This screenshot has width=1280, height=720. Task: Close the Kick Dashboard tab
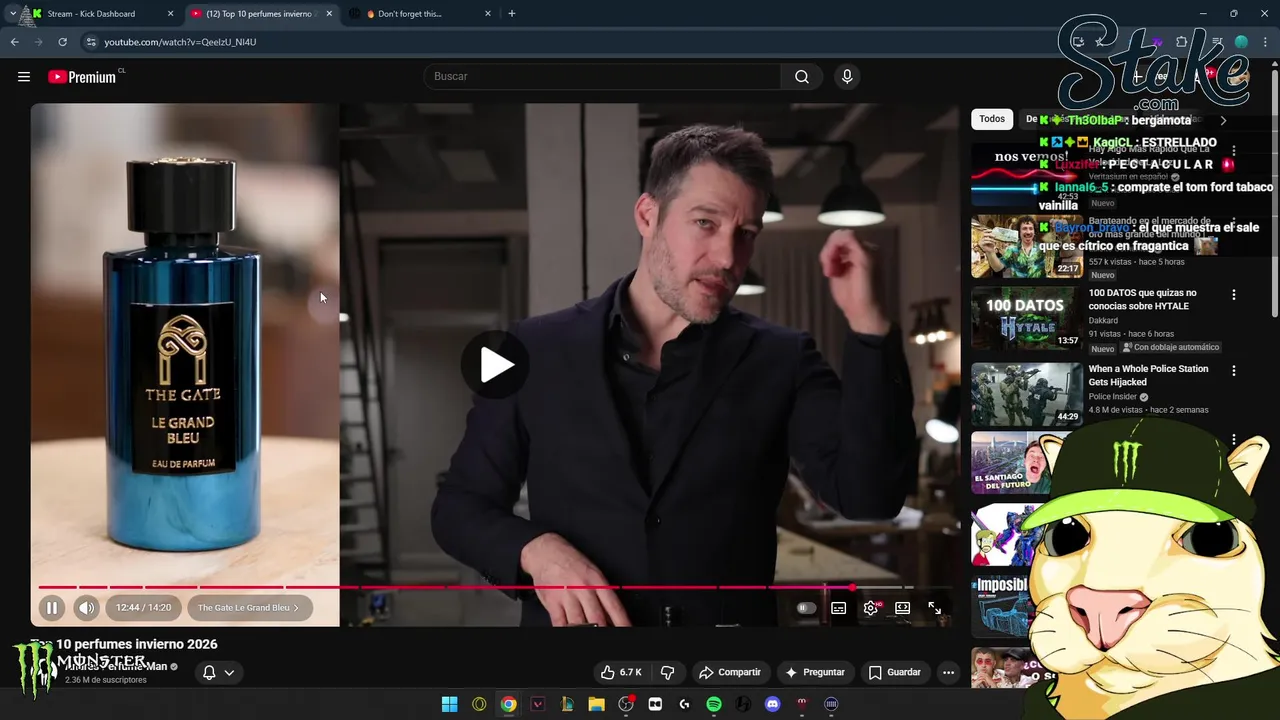tap(170, 14)
